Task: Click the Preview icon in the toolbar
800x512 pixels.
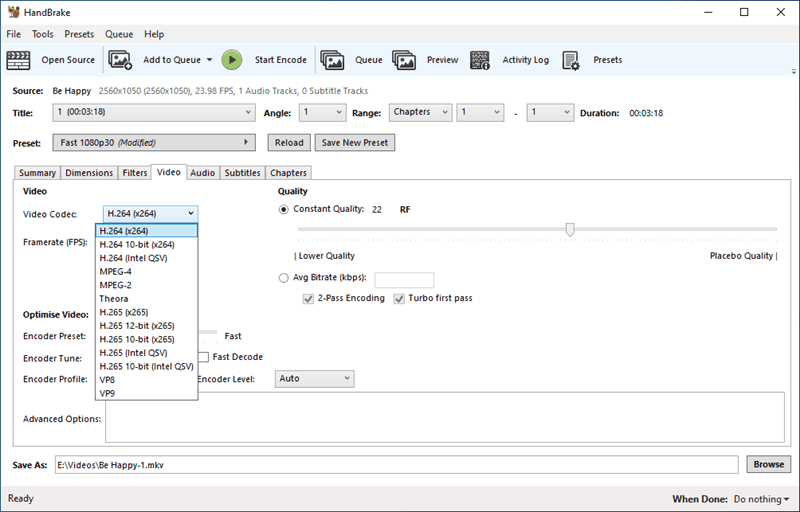Action: click(x=404, y=60)
